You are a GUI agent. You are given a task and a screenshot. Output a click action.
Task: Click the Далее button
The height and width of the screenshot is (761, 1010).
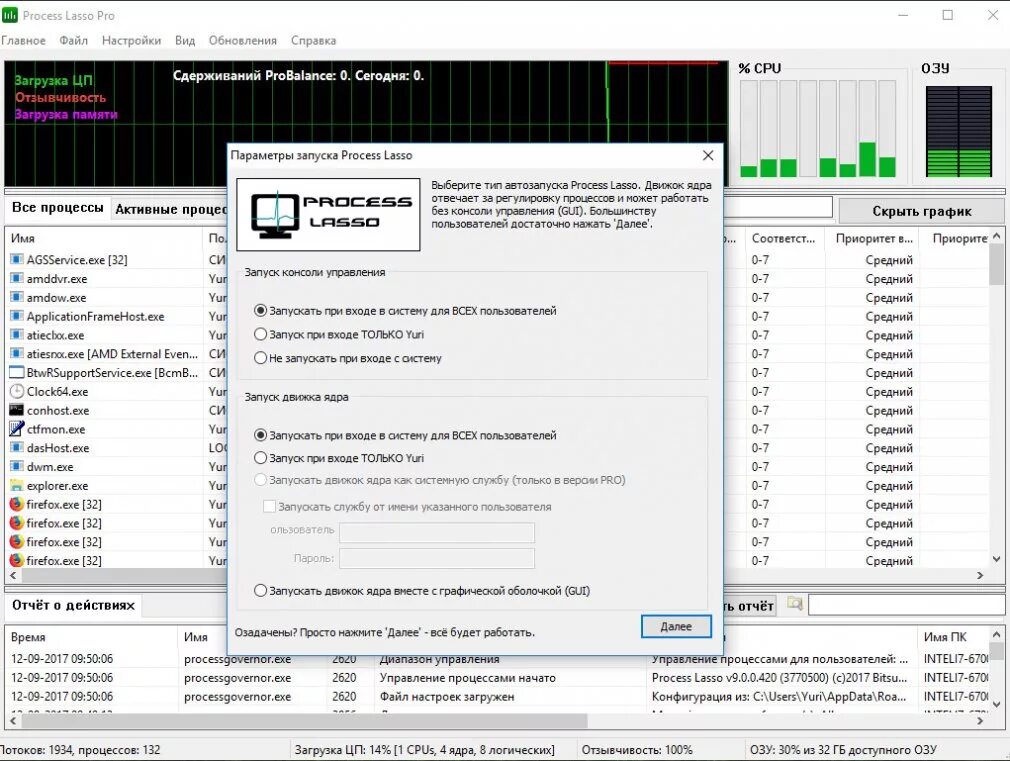[x=676, y=626]
